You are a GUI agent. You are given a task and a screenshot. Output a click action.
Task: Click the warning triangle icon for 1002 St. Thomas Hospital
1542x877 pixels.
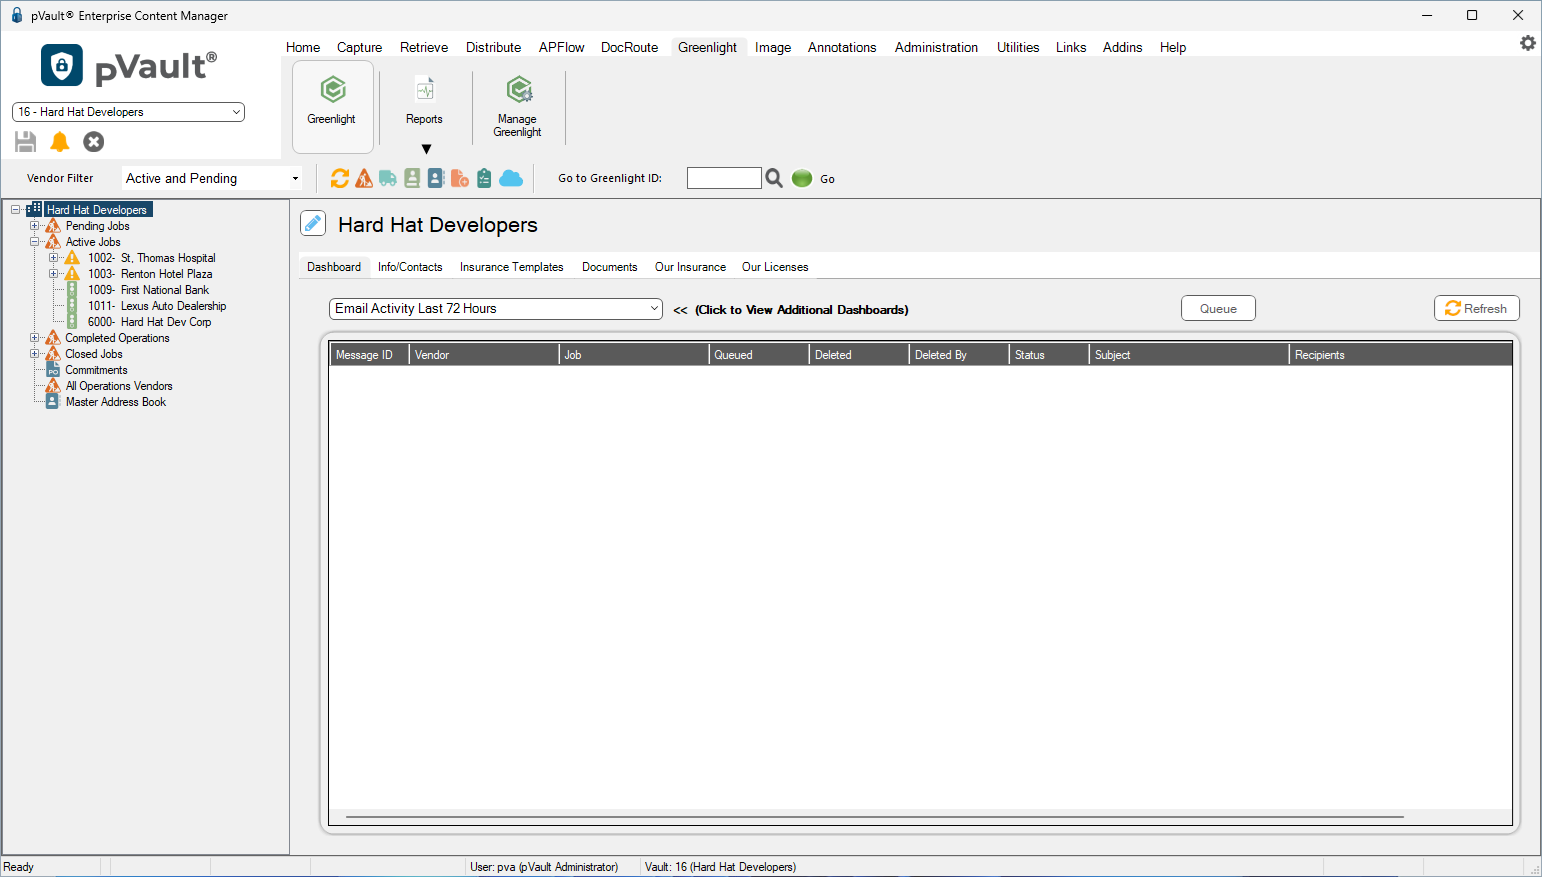tap(72, 258)
